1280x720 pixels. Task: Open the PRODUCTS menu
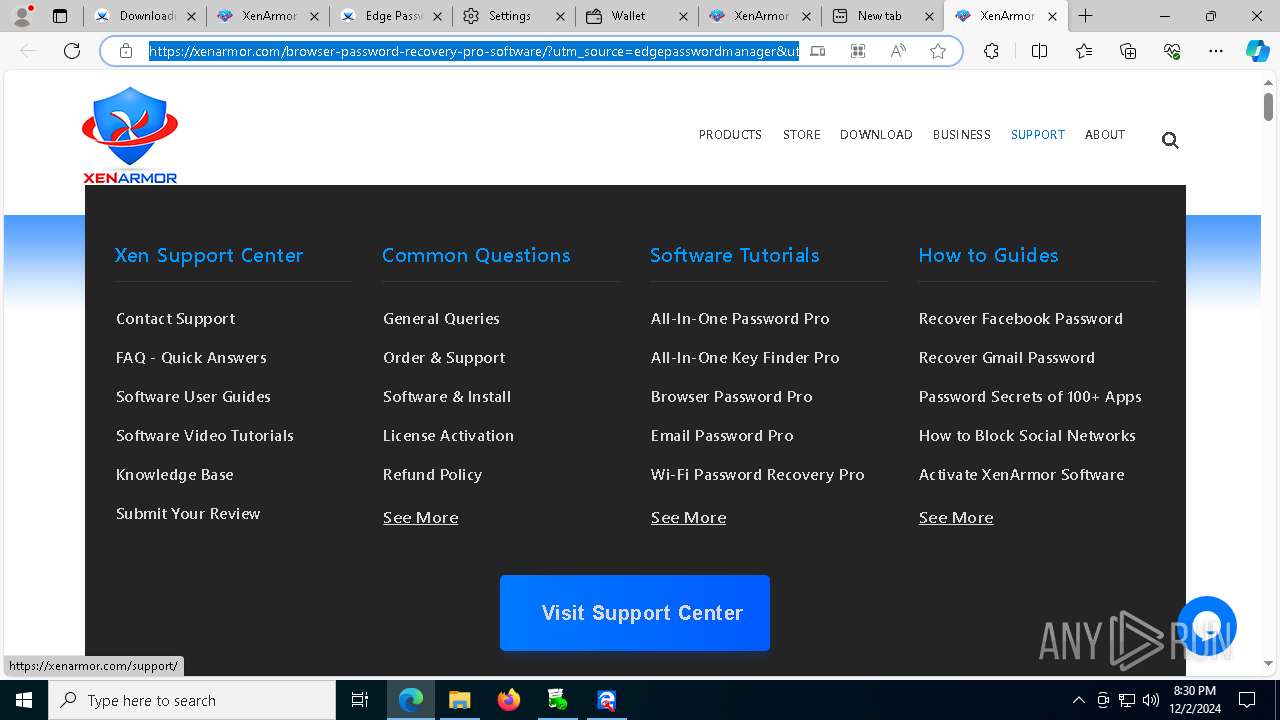(x=730, y=135)
